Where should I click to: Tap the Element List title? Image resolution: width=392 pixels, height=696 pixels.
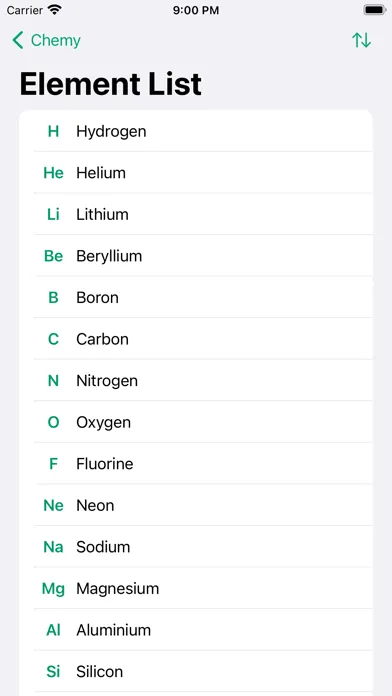pos(111,84)
